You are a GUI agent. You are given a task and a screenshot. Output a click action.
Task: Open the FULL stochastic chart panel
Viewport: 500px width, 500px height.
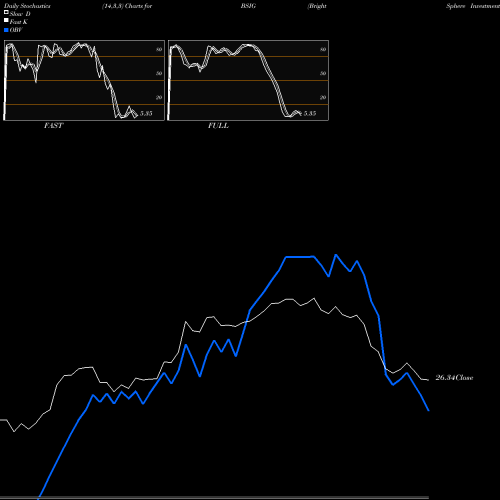(x=248, y=80)
